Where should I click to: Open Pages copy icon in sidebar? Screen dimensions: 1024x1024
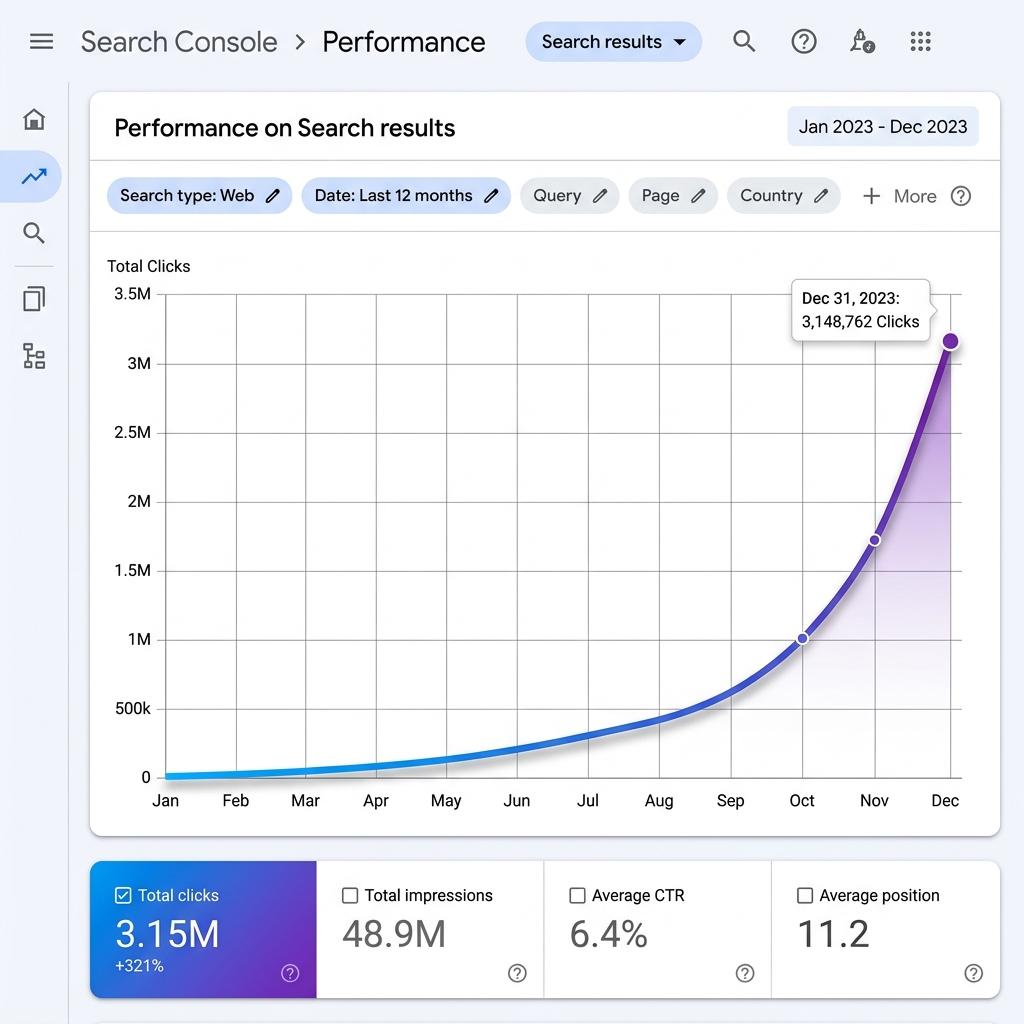[34, 299]
